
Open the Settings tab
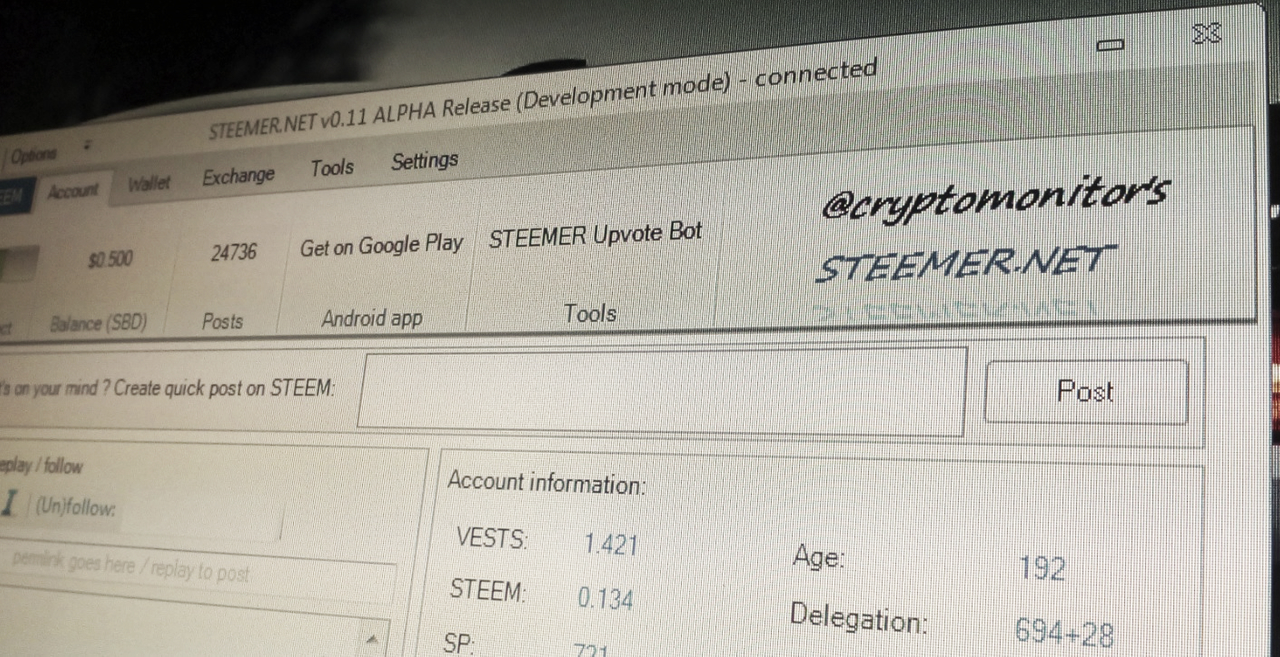pos(424,161)
